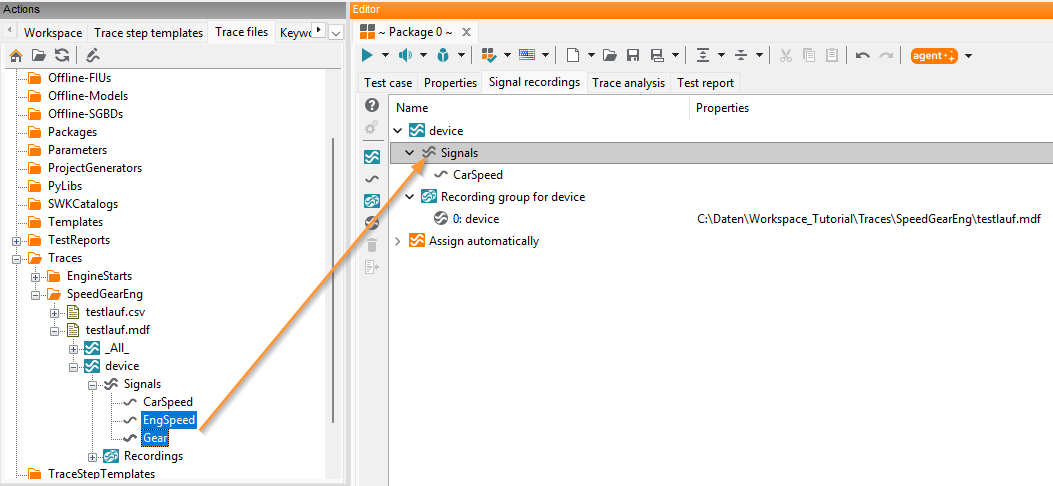This screenshot has height=486, width=1053.
Task: Click the US flag language icon
Action: (x=526, y=55)
